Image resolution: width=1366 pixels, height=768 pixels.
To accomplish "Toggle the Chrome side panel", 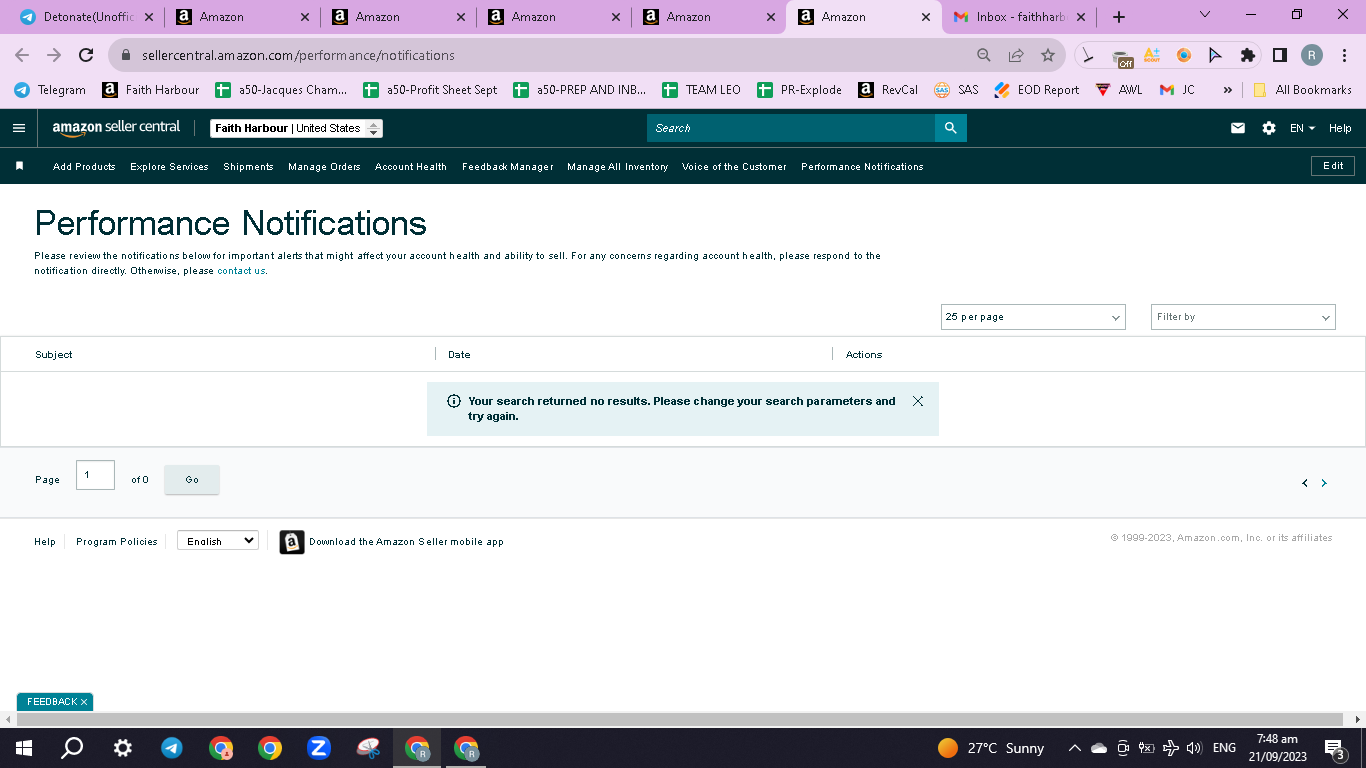I will click(1279, 55).
